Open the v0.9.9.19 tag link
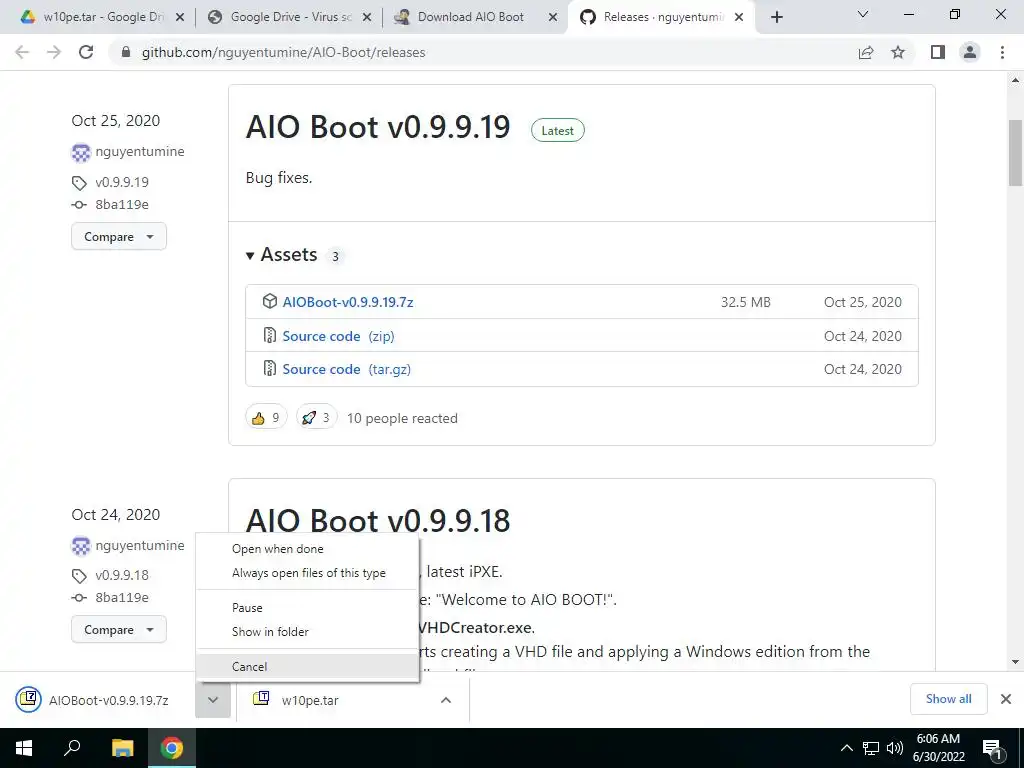1024x768 pixels. point(122,182)
